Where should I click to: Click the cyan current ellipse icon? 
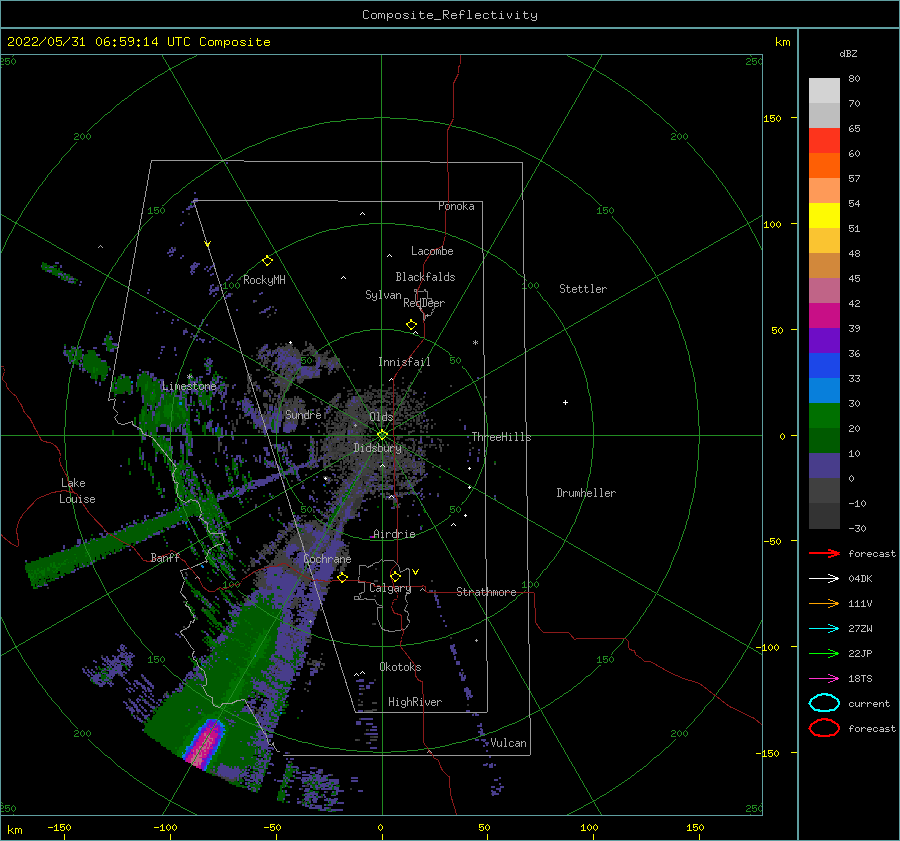click(824, 703)
